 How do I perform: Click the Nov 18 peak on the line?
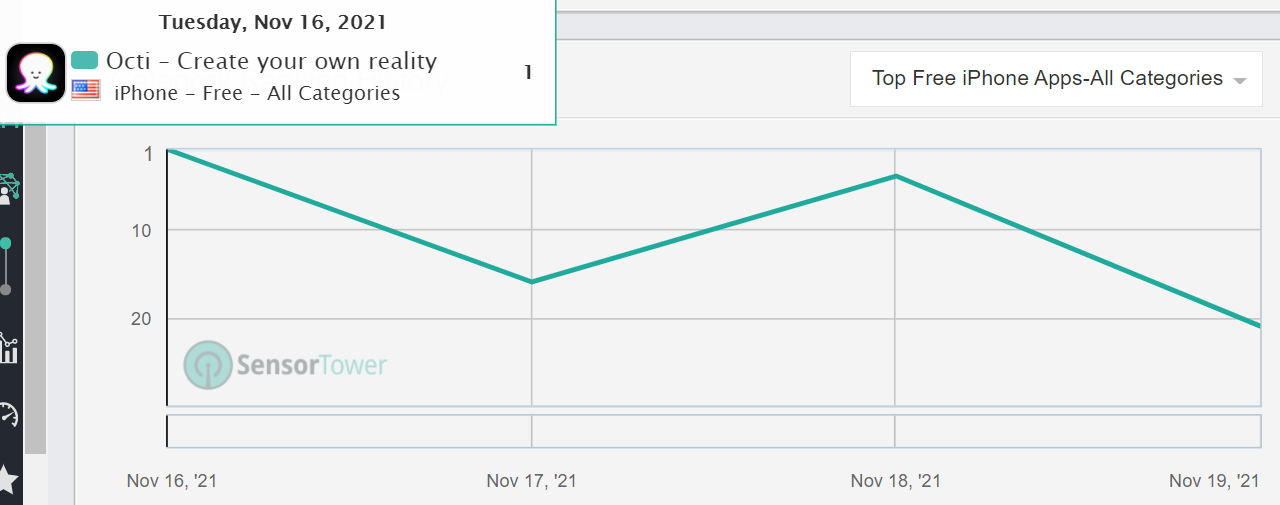point(895,176)
